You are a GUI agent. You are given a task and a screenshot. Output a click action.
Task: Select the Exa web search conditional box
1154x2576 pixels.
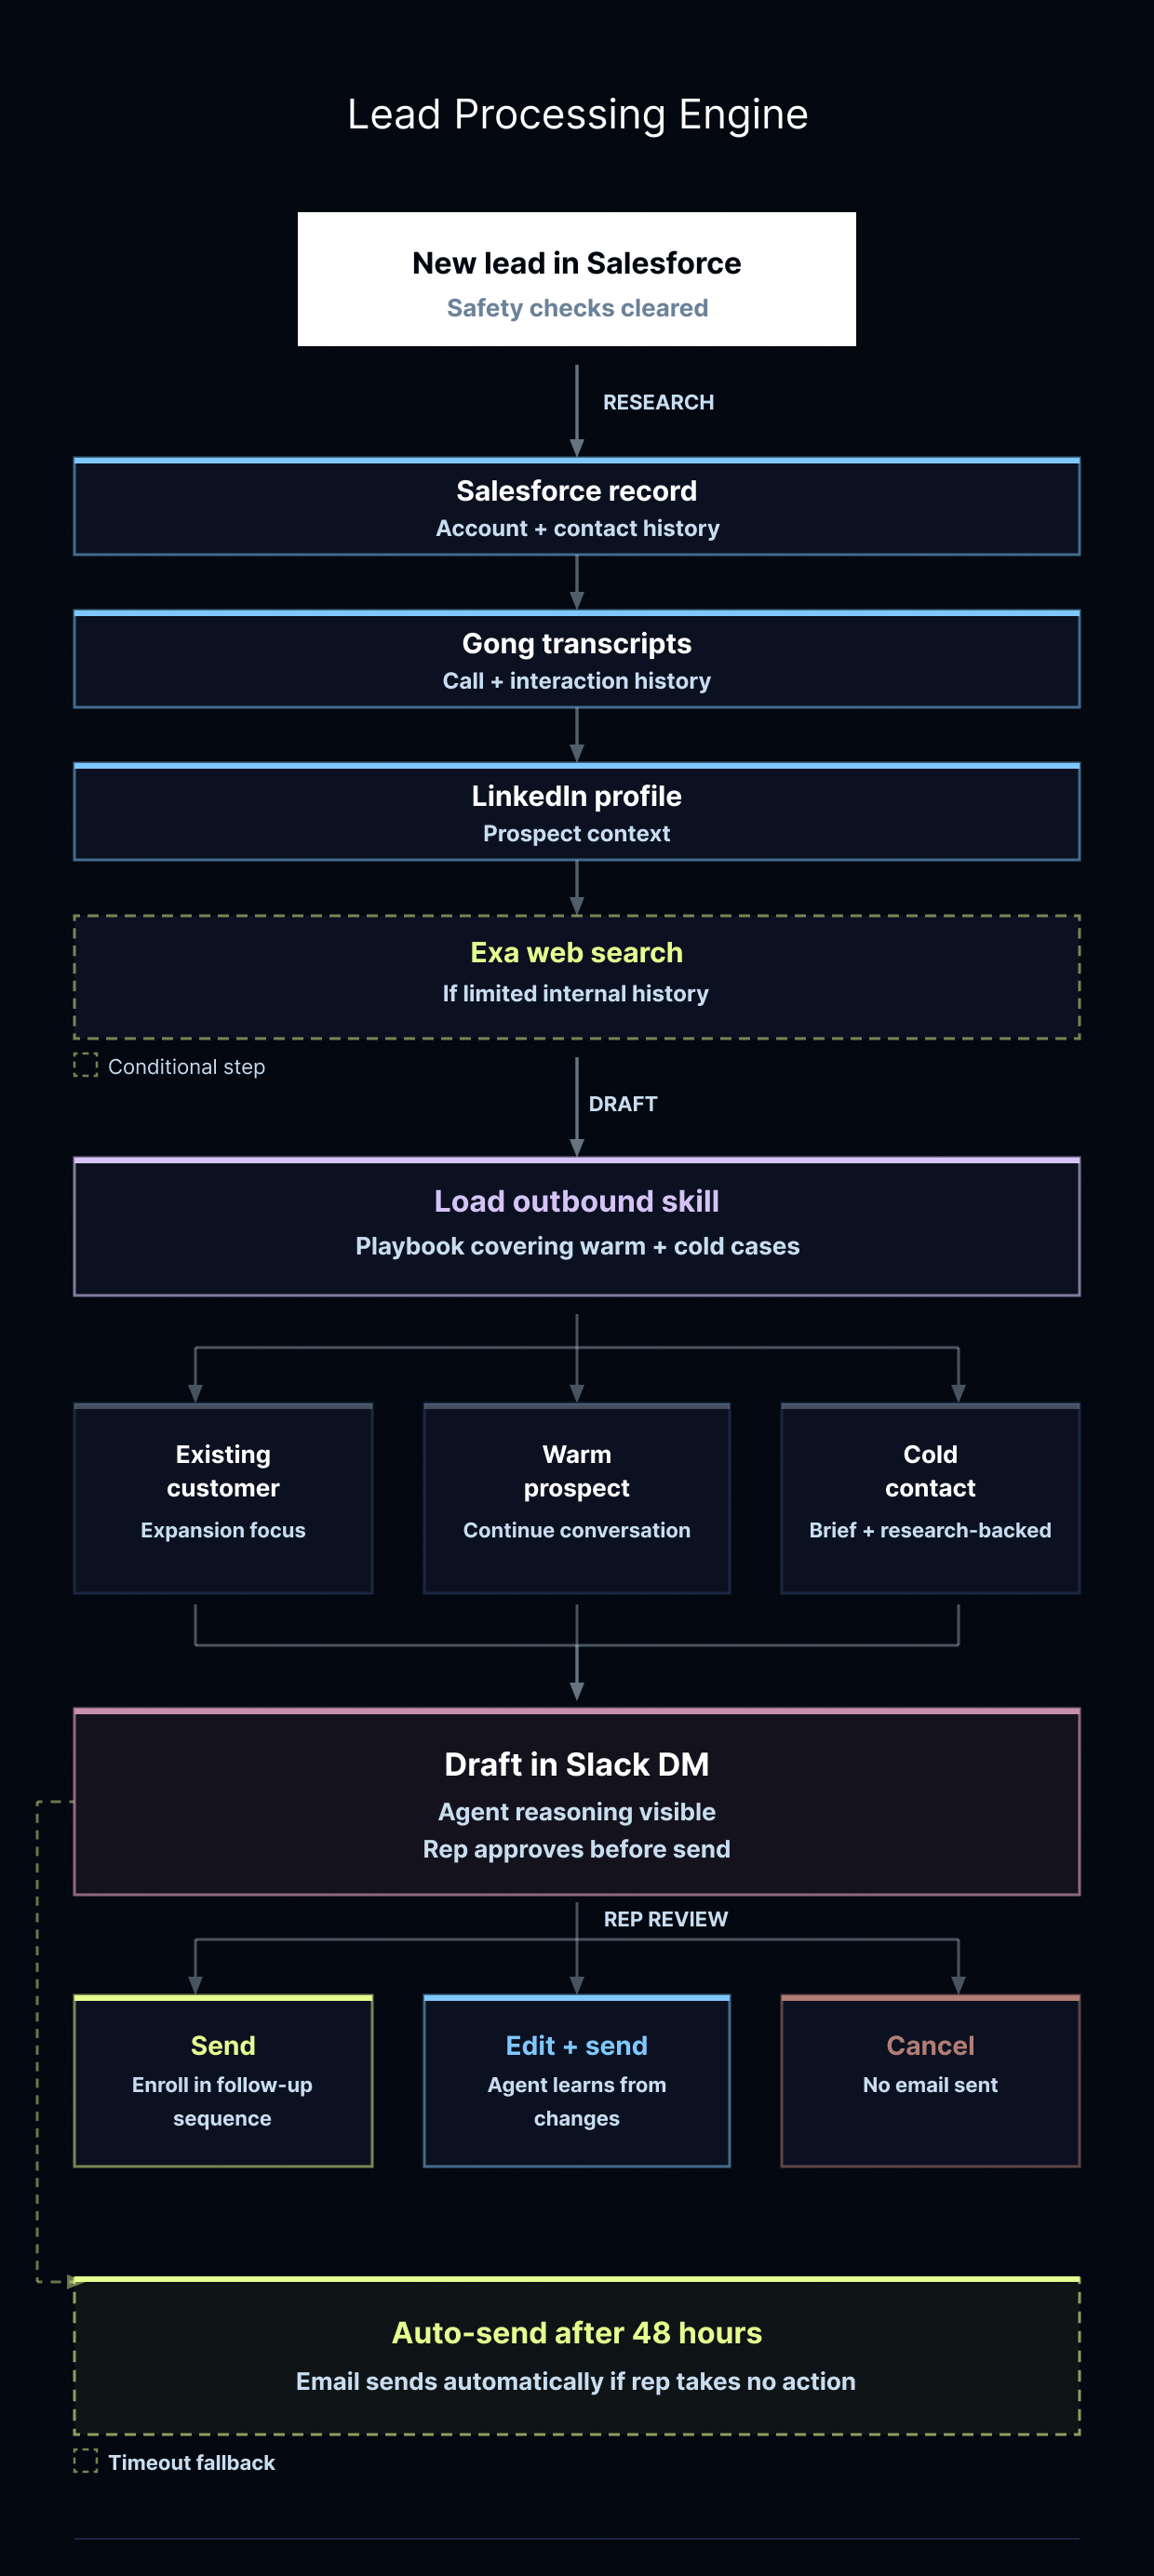click(x=577, y=977)
